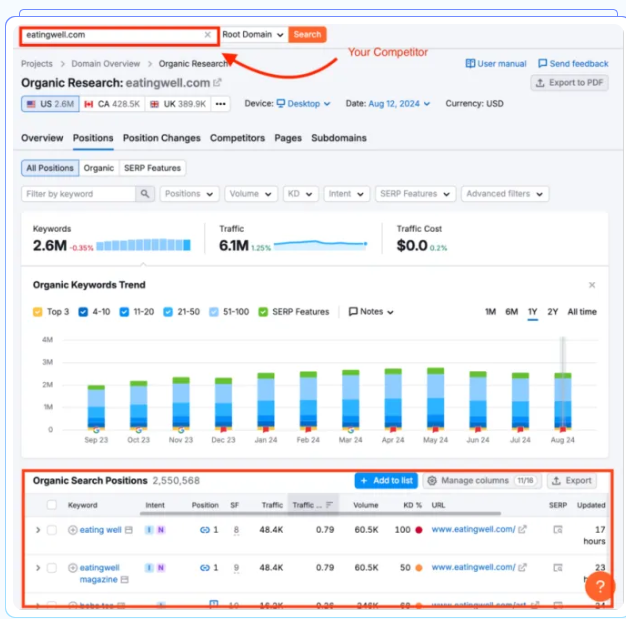Click red KD indicator dot for eating well
626x619 pixels.
point(419,530)
